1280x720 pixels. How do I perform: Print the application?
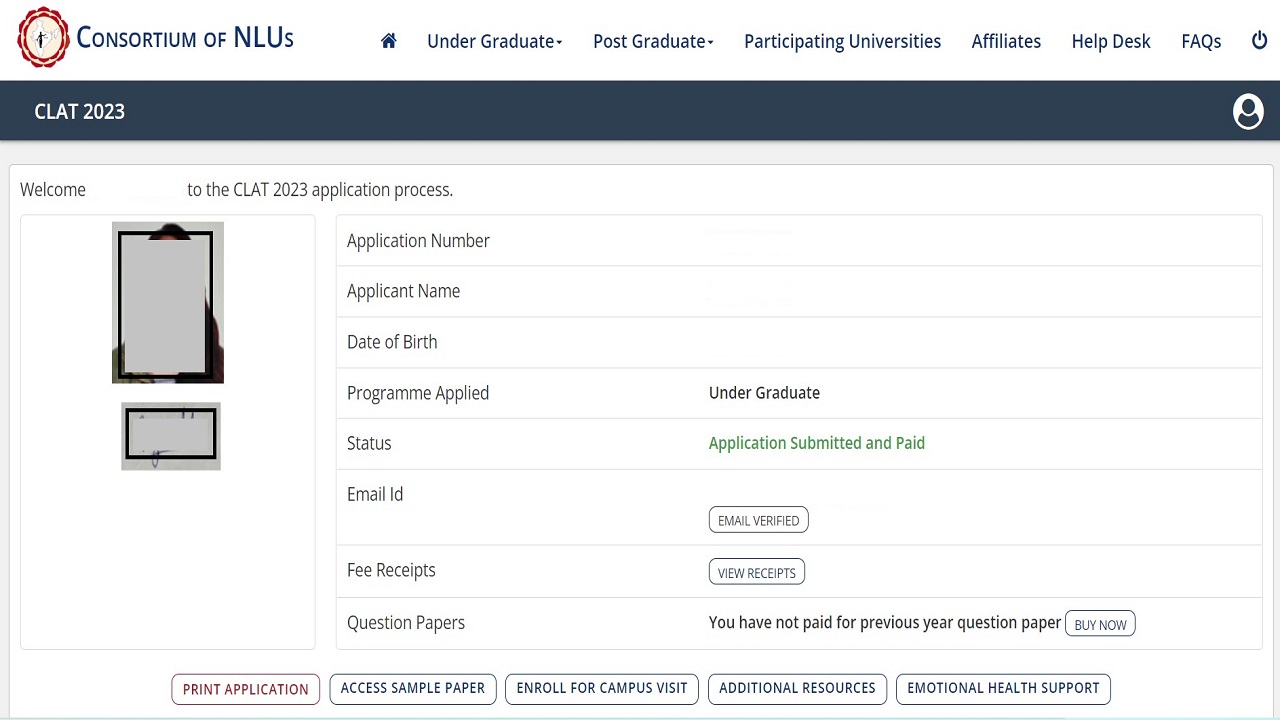245,689
